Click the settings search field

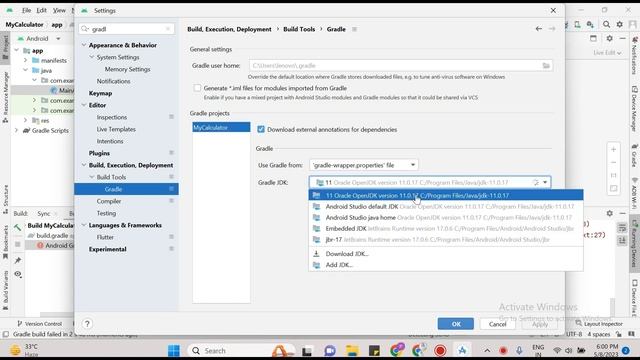(127, 29)
